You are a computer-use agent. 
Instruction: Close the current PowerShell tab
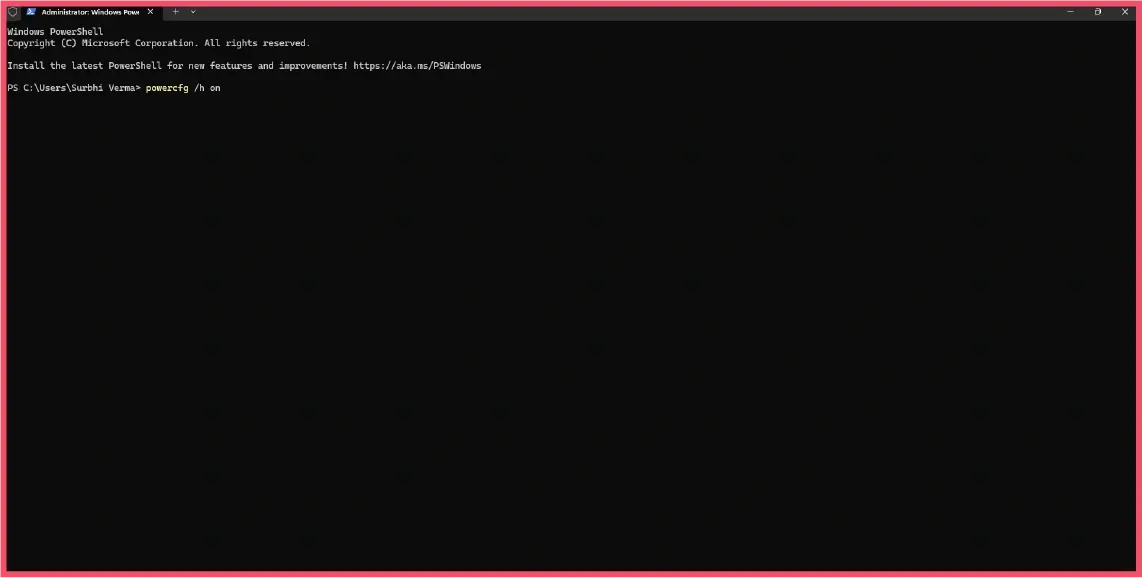point(150,11)
